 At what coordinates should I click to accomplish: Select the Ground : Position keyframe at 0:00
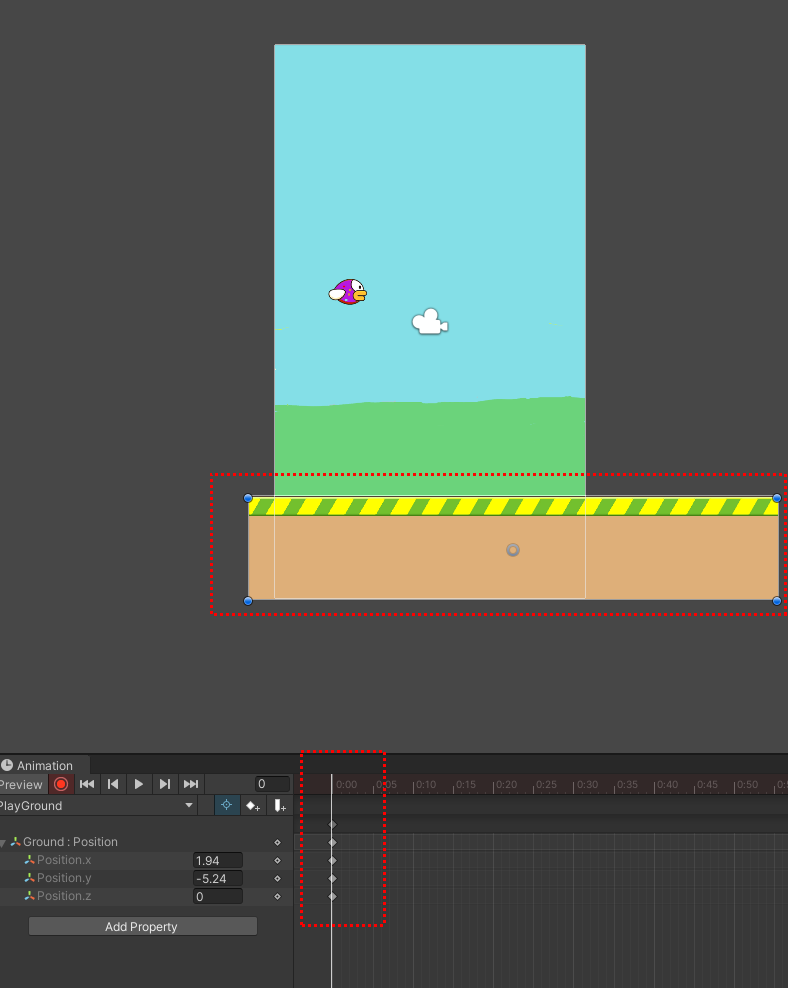point(333,842)
